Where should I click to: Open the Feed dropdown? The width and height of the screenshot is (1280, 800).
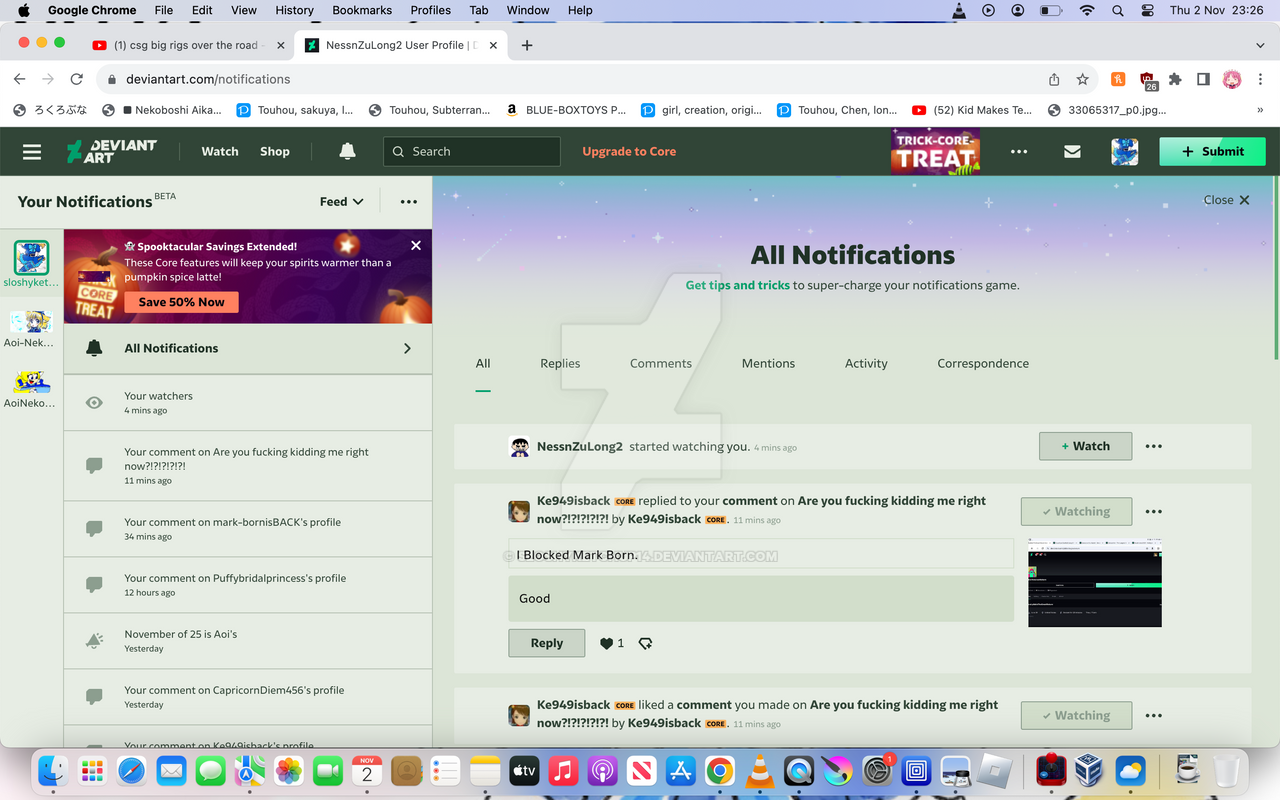coord(341,201)
